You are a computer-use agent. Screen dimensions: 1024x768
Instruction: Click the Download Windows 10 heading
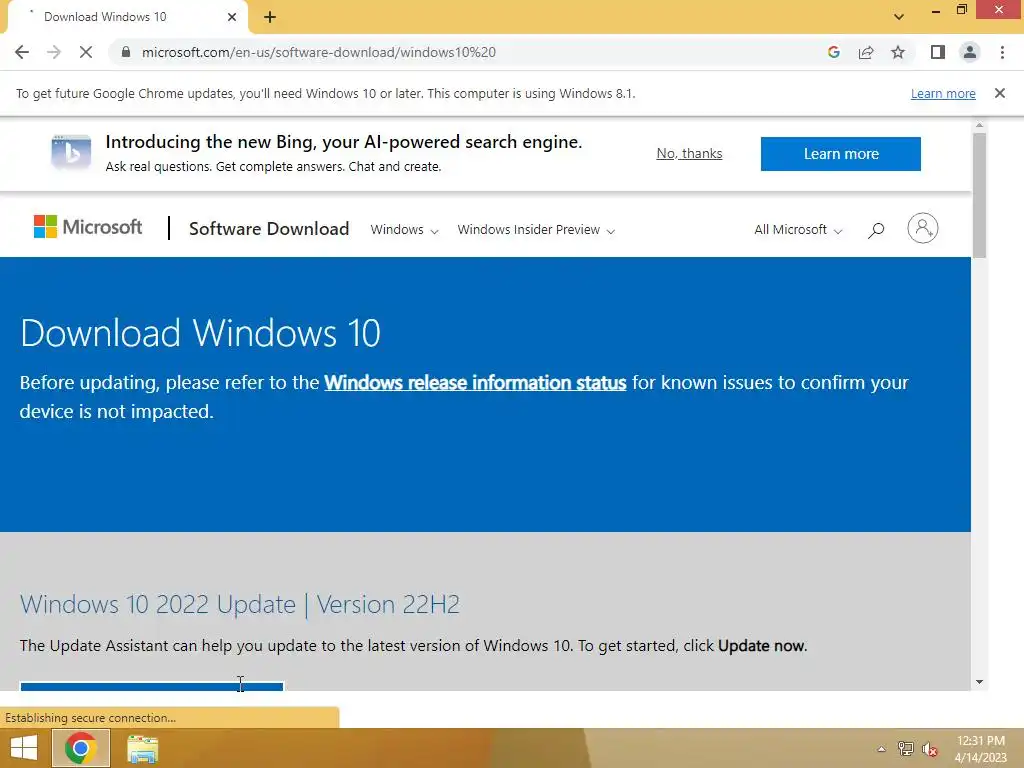200,333
